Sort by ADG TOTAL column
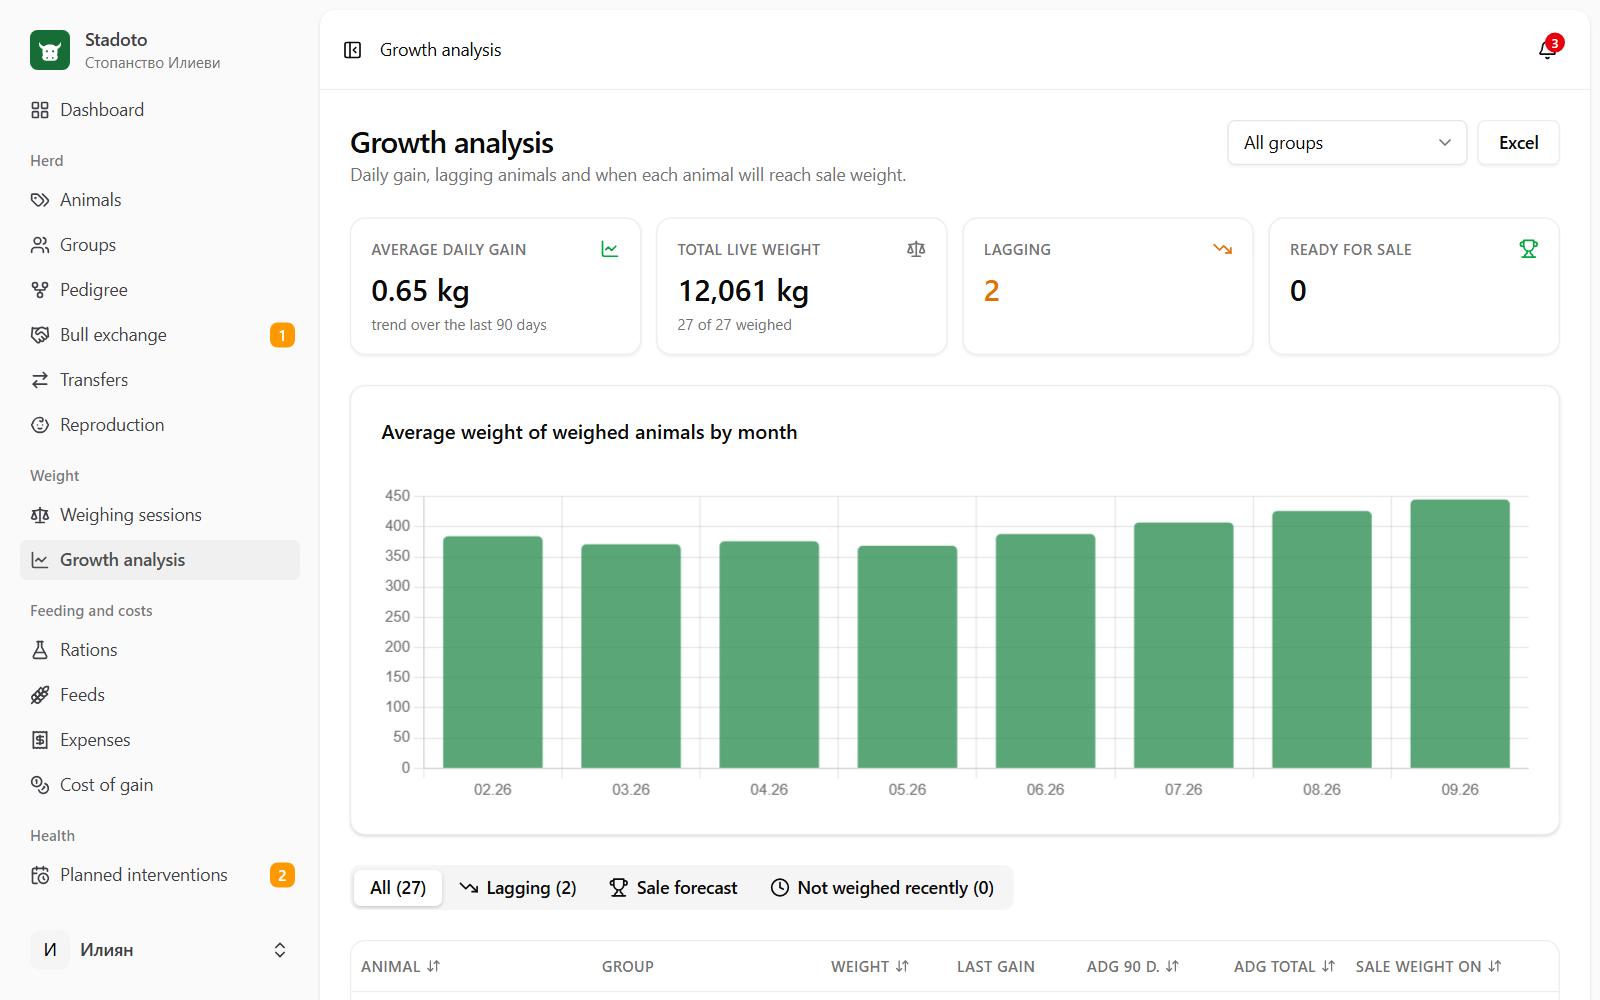 [x=1284, y=966]
